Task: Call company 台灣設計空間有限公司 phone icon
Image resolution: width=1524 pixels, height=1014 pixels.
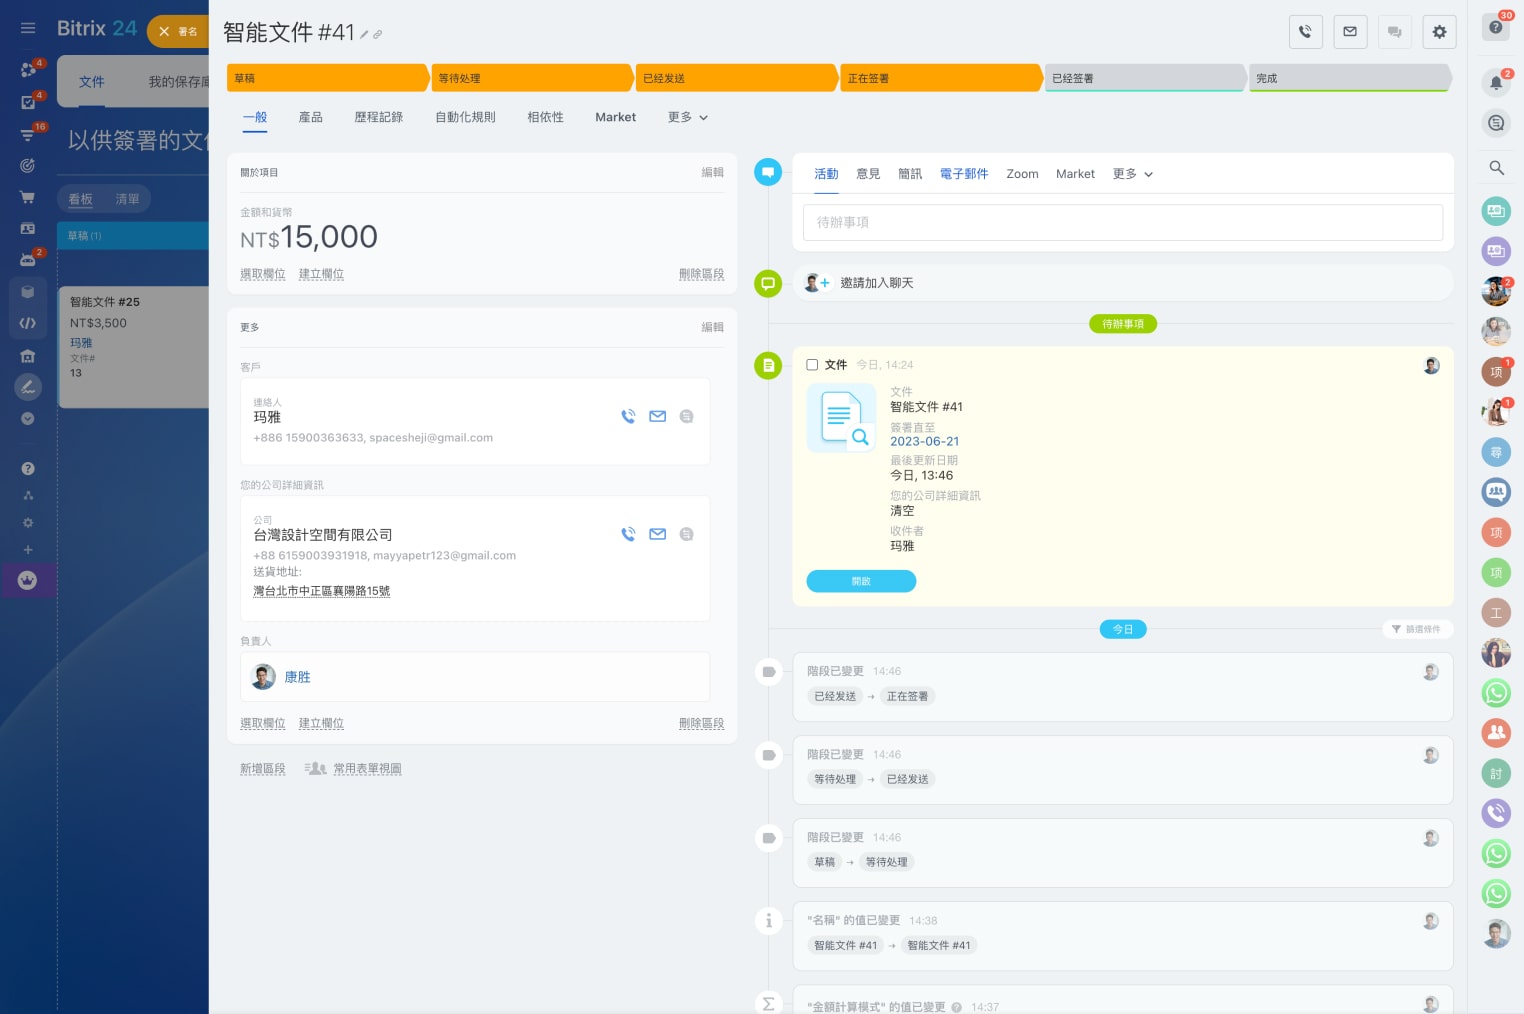Action: pyautogui.click(x=628, y=534)
